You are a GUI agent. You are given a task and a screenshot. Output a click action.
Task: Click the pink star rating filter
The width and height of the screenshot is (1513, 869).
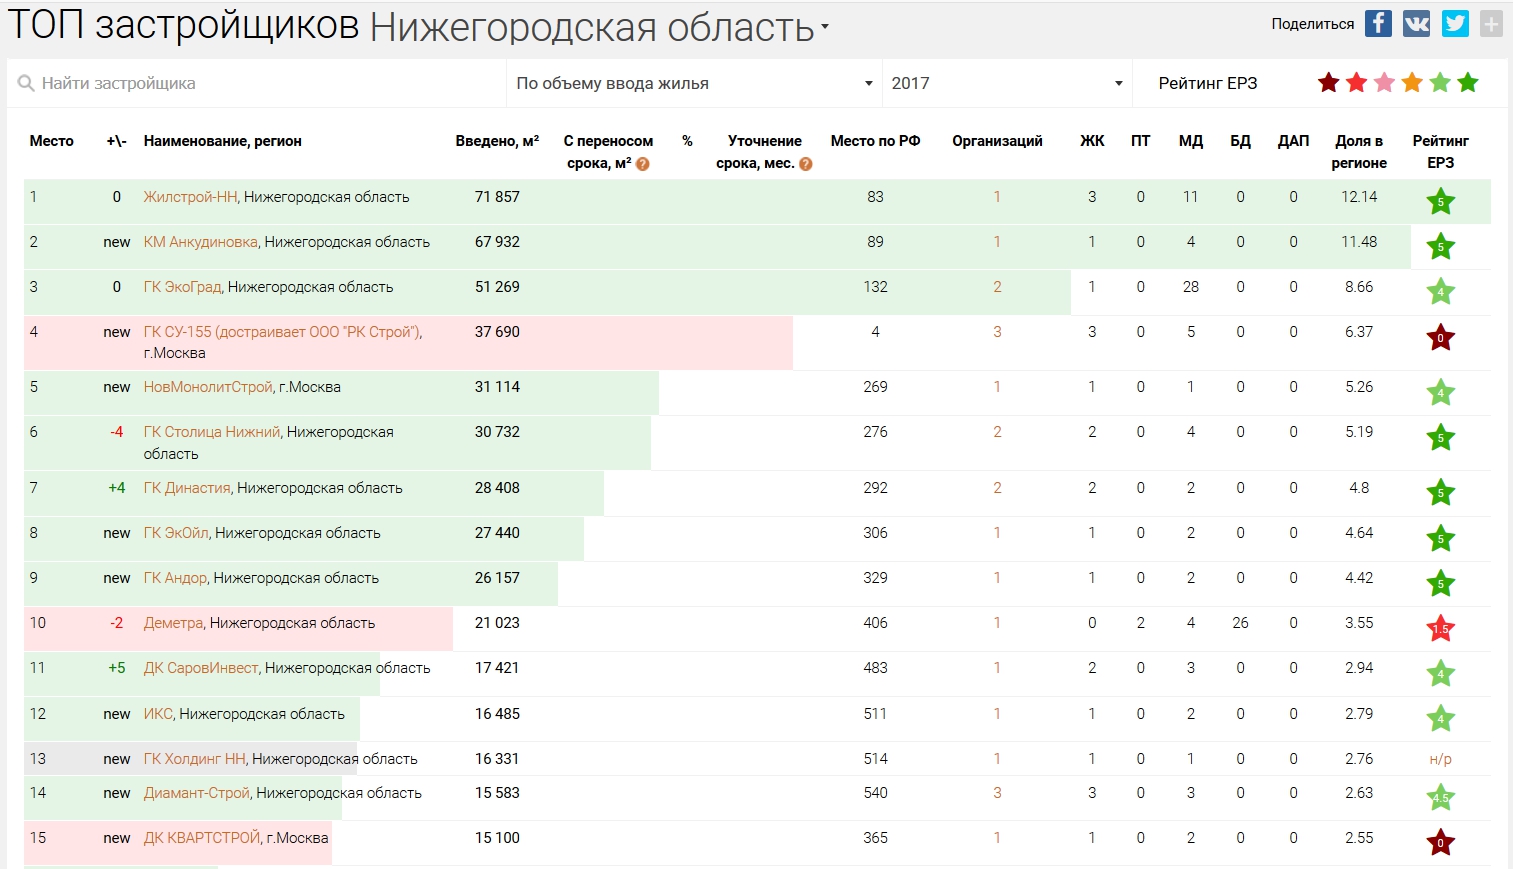point(1384,83)
